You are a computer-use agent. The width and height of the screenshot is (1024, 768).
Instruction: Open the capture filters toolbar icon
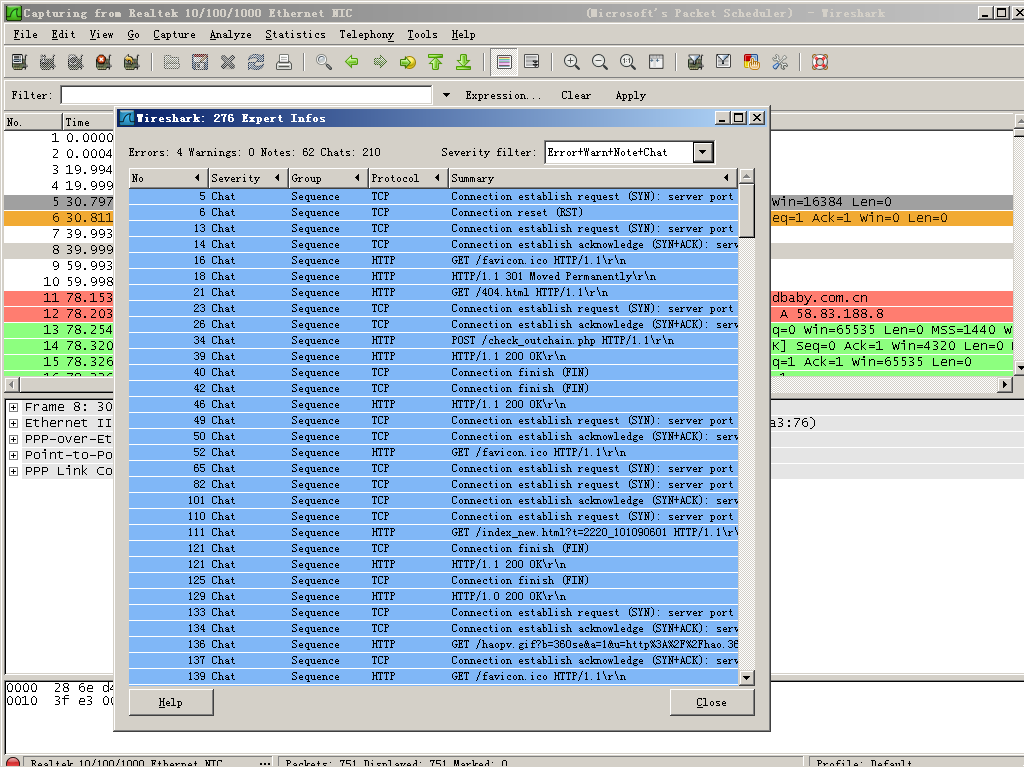click(696, 62)
